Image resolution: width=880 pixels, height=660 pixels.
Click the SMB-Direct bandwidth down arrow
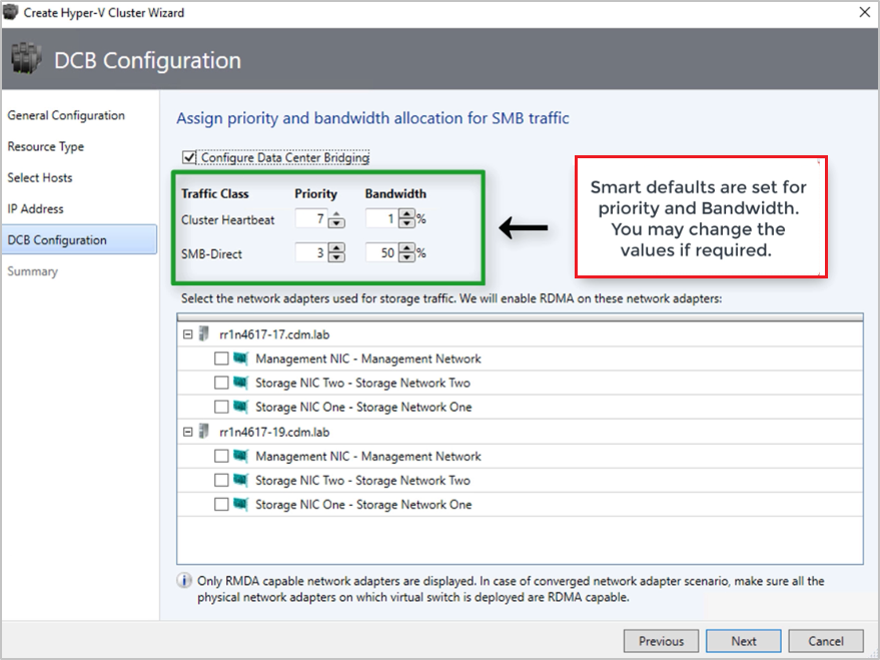(x=404, y=257)
